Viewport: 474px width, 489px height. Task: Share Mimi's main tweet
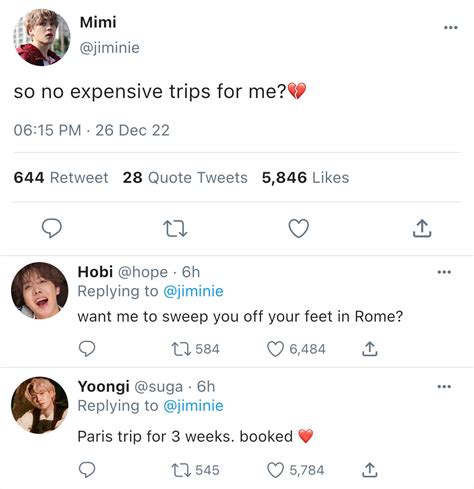click(422, 228)
